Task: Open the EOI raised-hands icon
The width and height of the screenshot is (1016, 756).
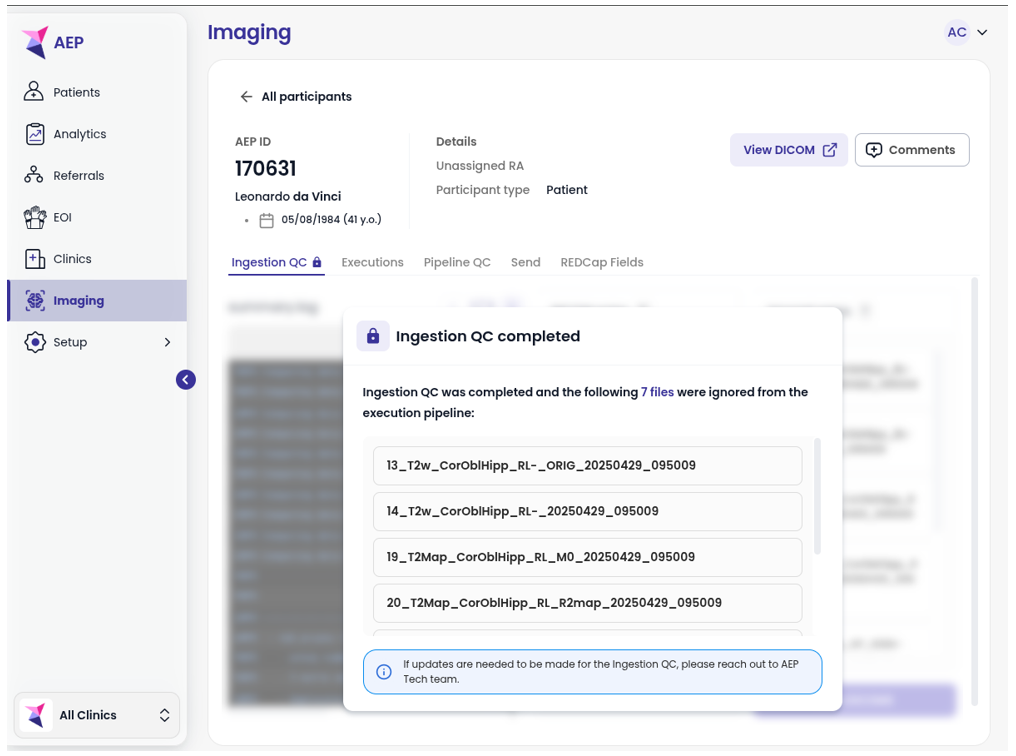Action: point(35,217)
